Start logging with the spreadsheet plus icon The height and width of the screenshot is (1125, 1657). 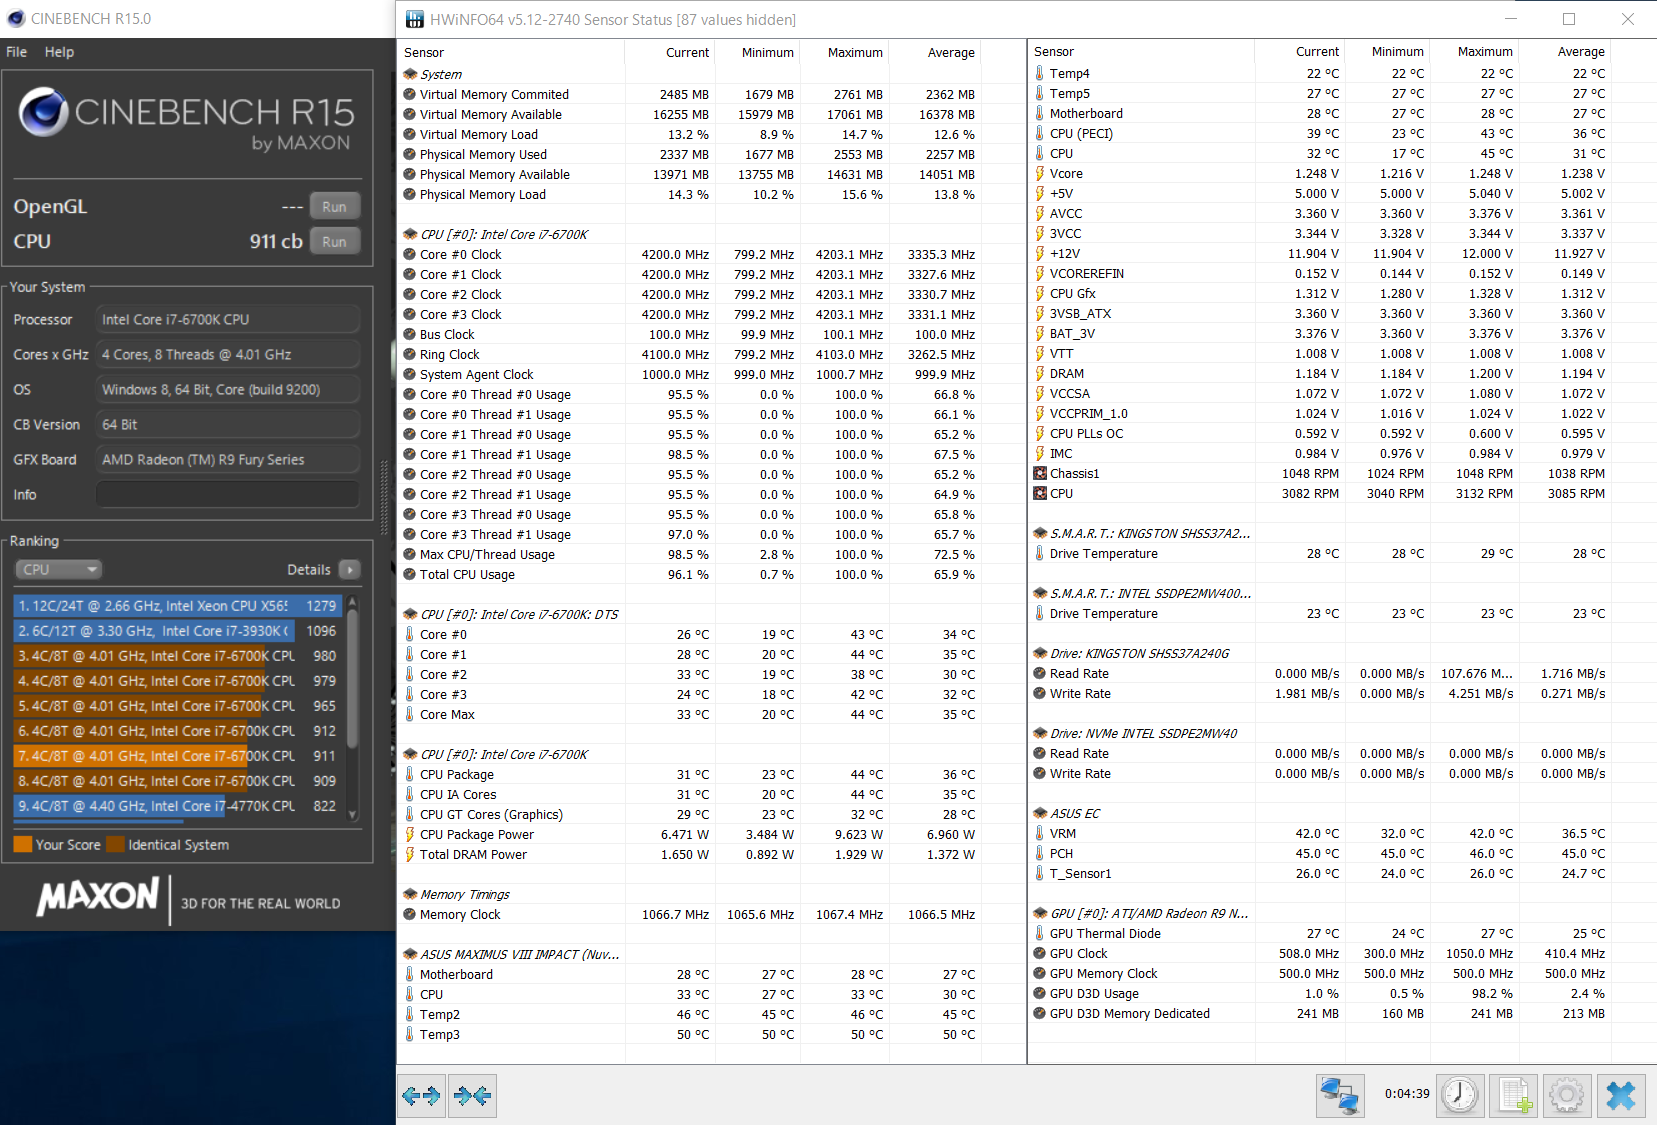click(x=1514, y=1096)
